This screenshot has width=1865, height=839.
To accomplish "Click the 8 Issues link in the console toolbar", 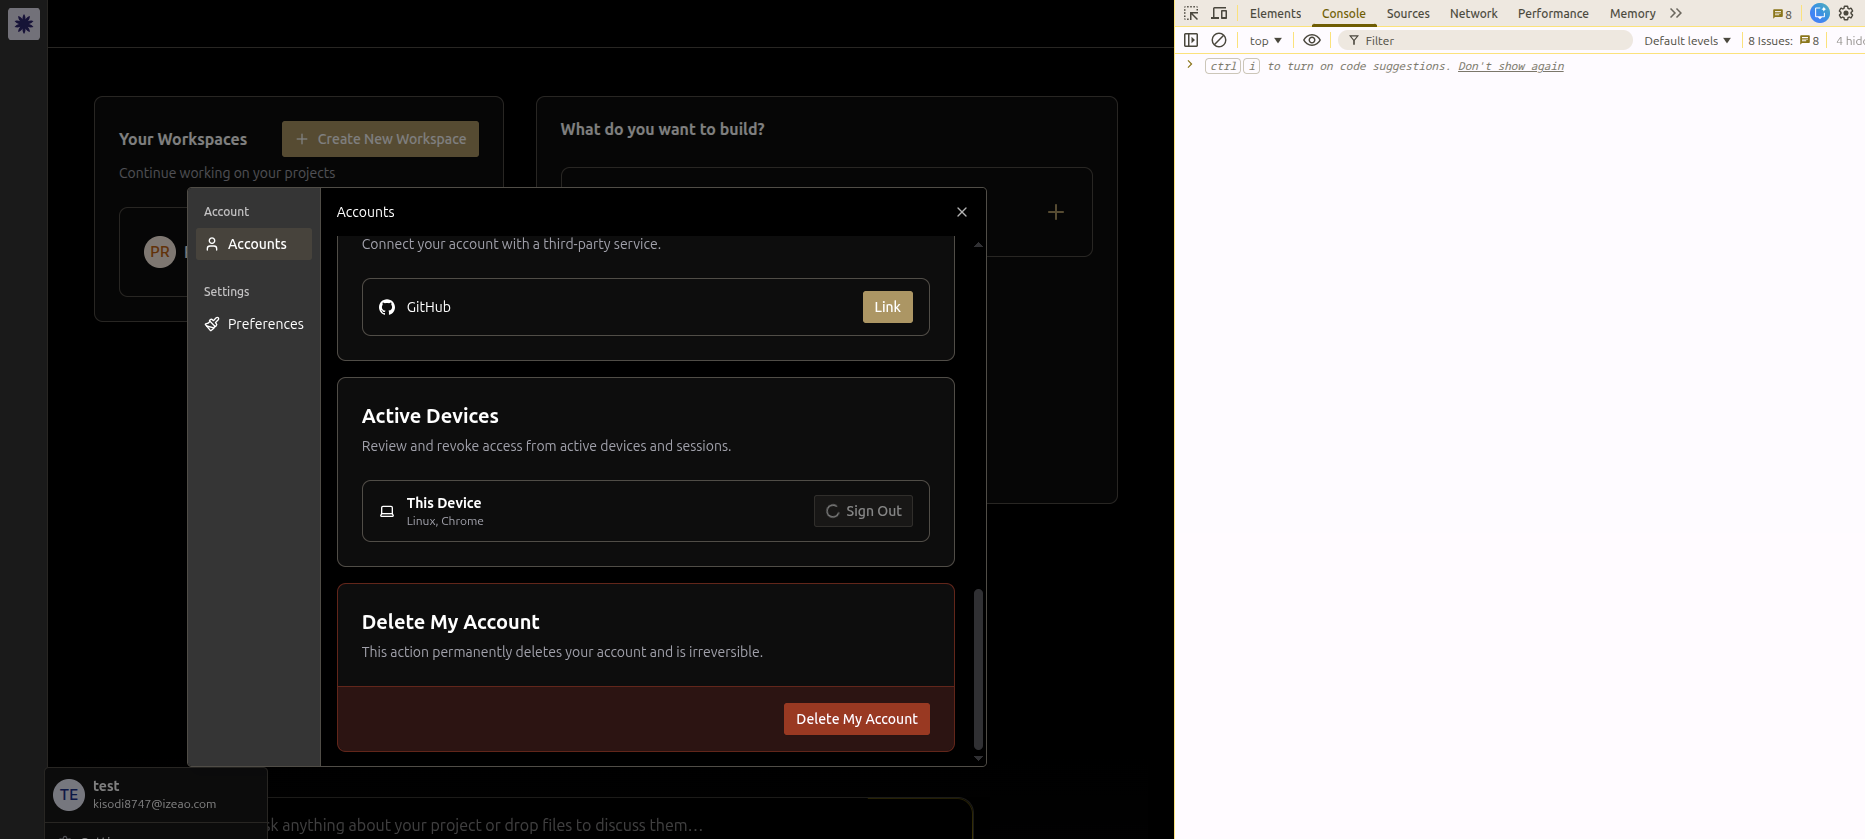I will coord(1783,41).
